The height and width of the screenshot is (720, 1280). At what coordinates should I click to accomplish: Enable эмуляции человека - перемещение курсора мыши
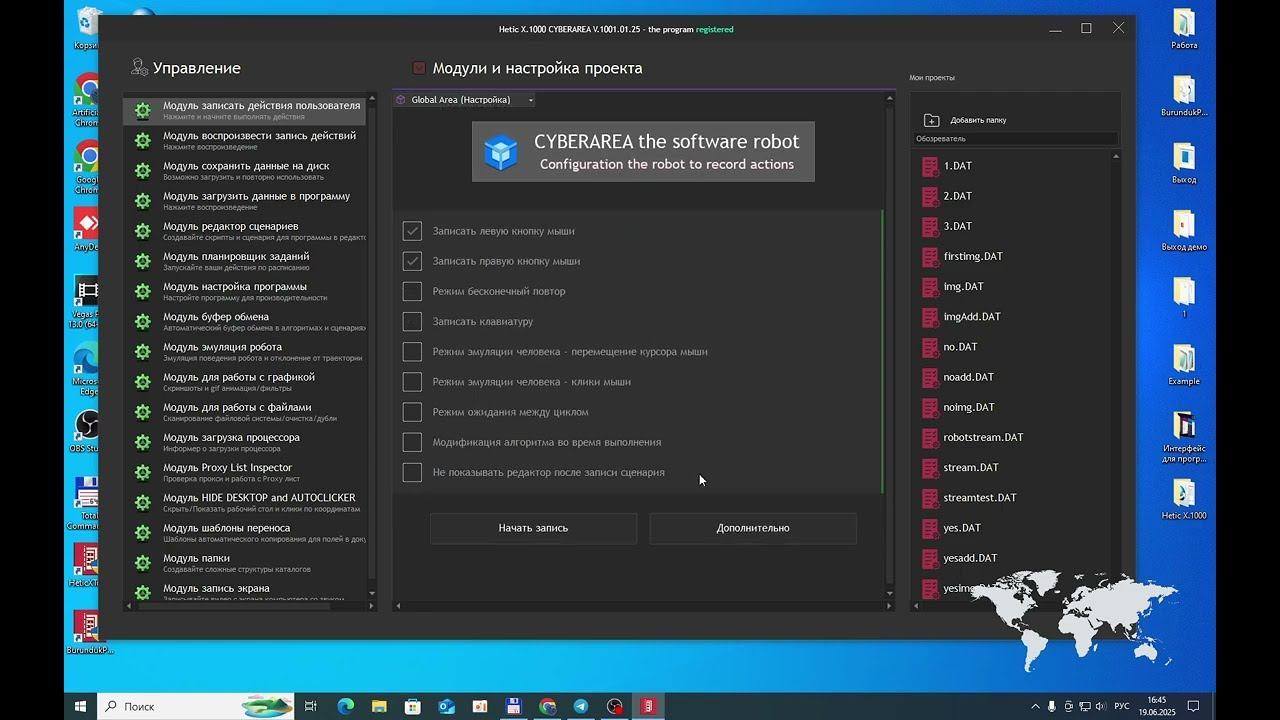pos(412,352)
